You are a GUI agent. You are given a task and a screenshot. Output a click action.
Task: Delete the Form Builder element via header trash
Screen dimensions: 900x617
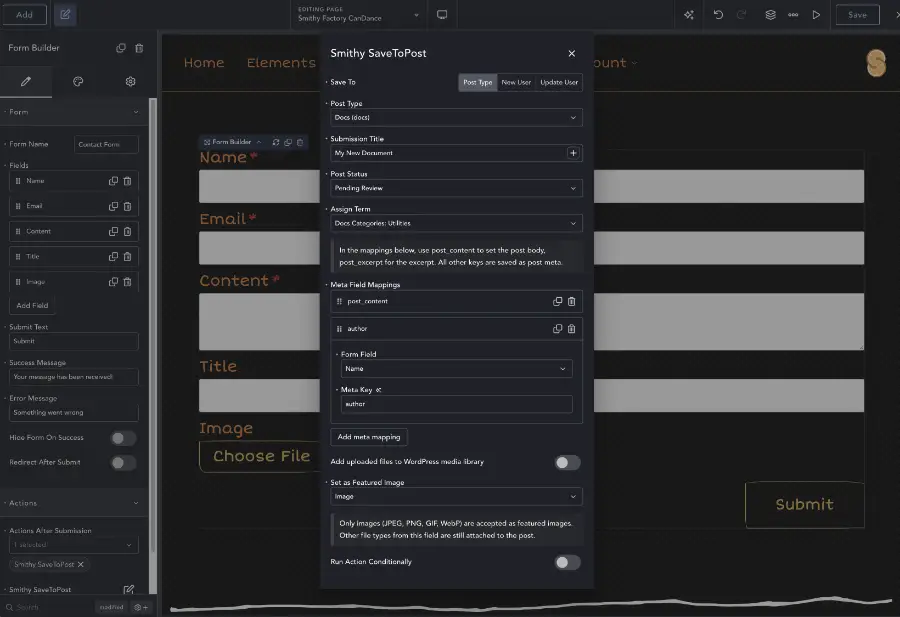139,48
